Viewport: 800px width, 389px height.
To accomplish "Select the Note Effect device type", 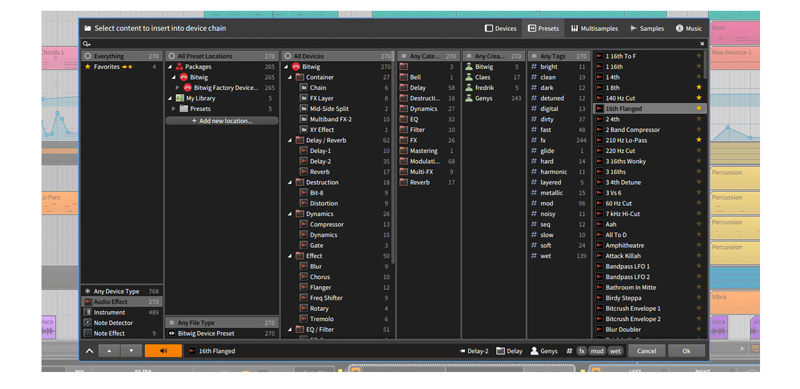I will click(121, 333).
